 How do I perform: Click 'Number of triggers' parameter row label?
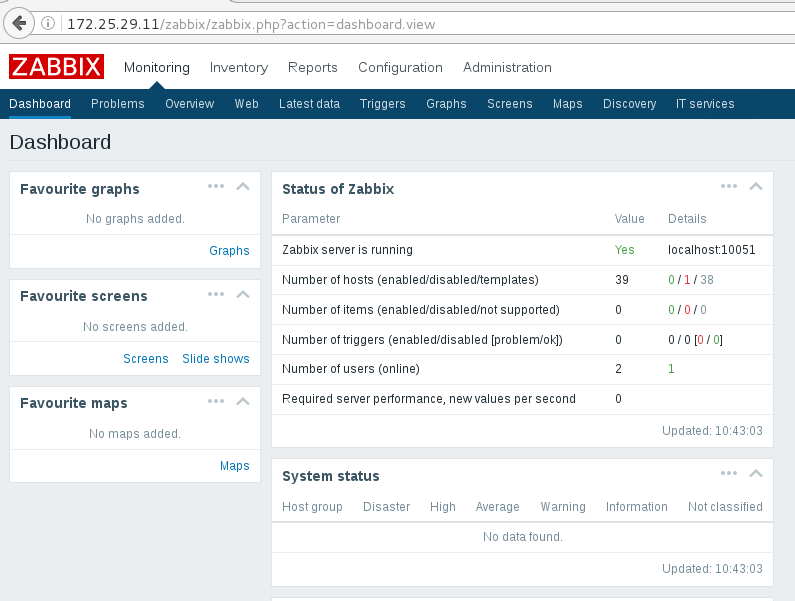pos(422,339)
